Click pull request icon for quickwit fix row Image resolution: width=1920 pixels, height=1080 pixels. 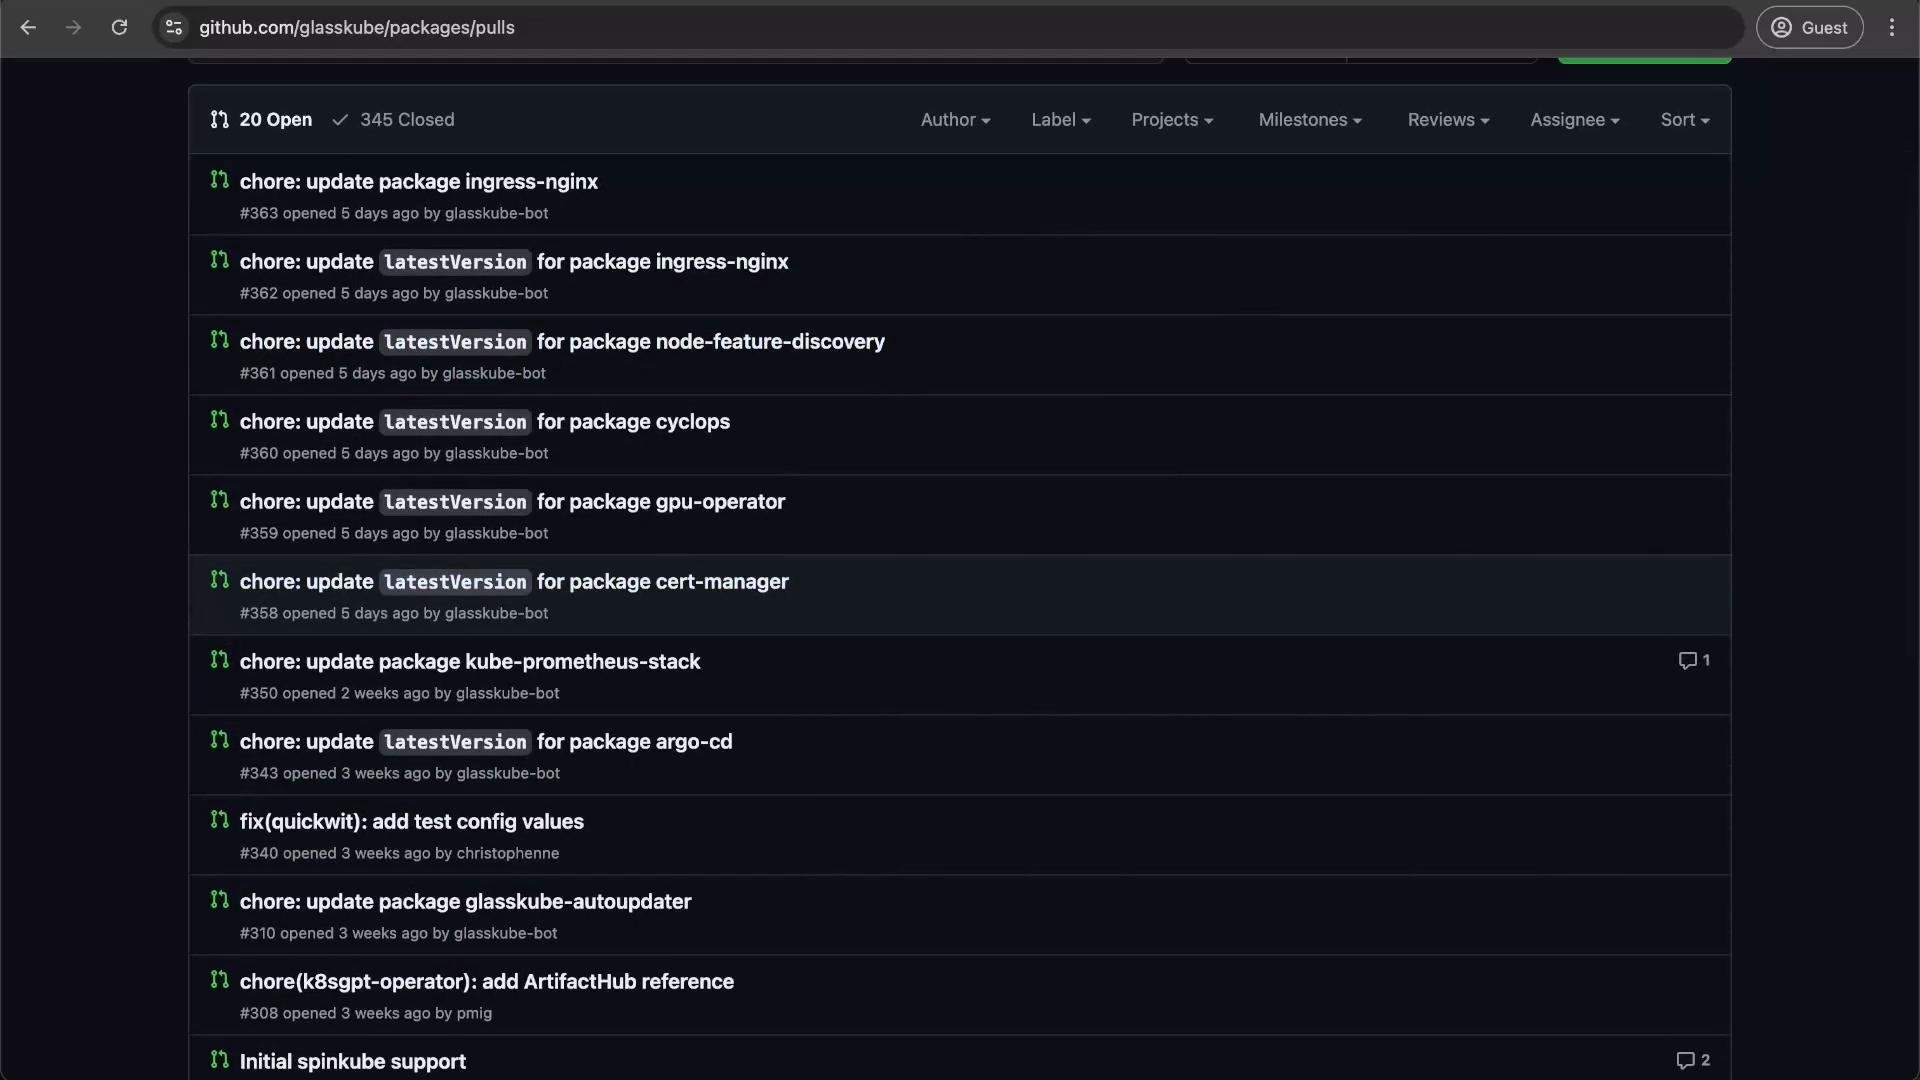coord(220,820)
